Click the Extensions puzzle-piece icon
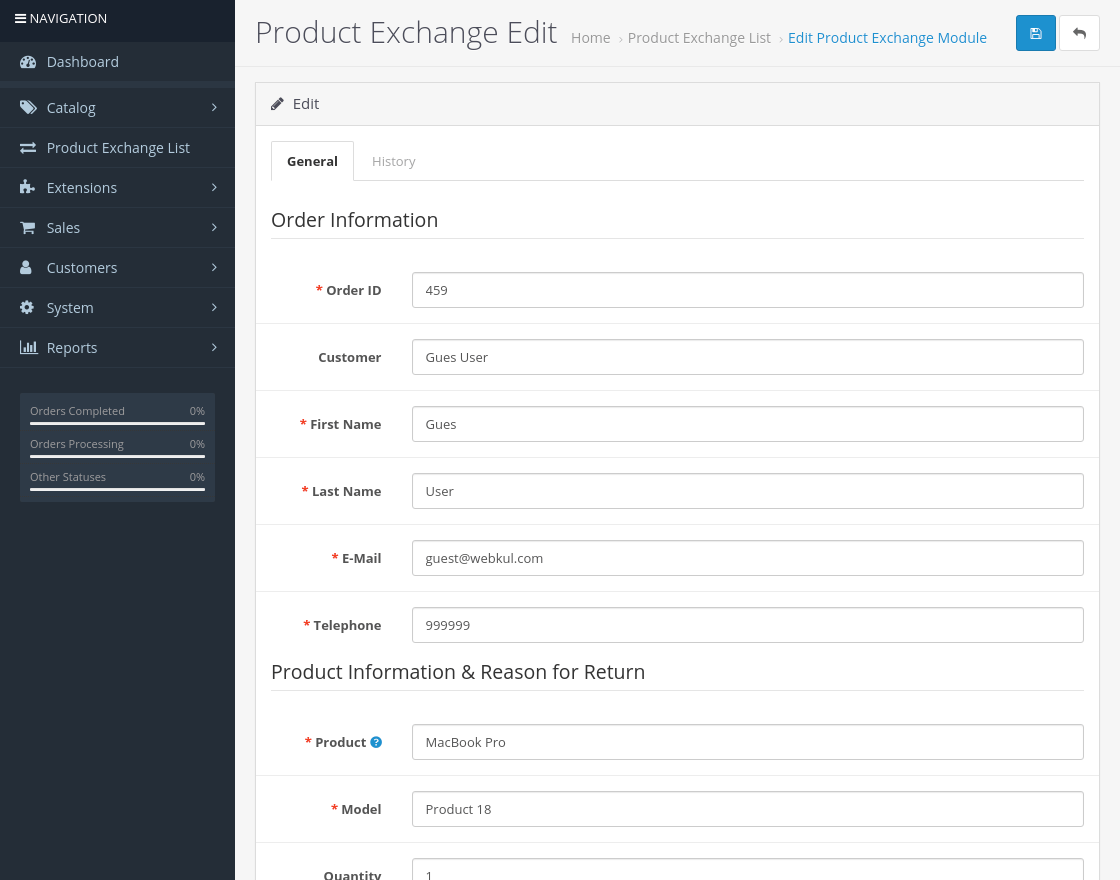Viewport: 1120px width, 880px height. 27,187
